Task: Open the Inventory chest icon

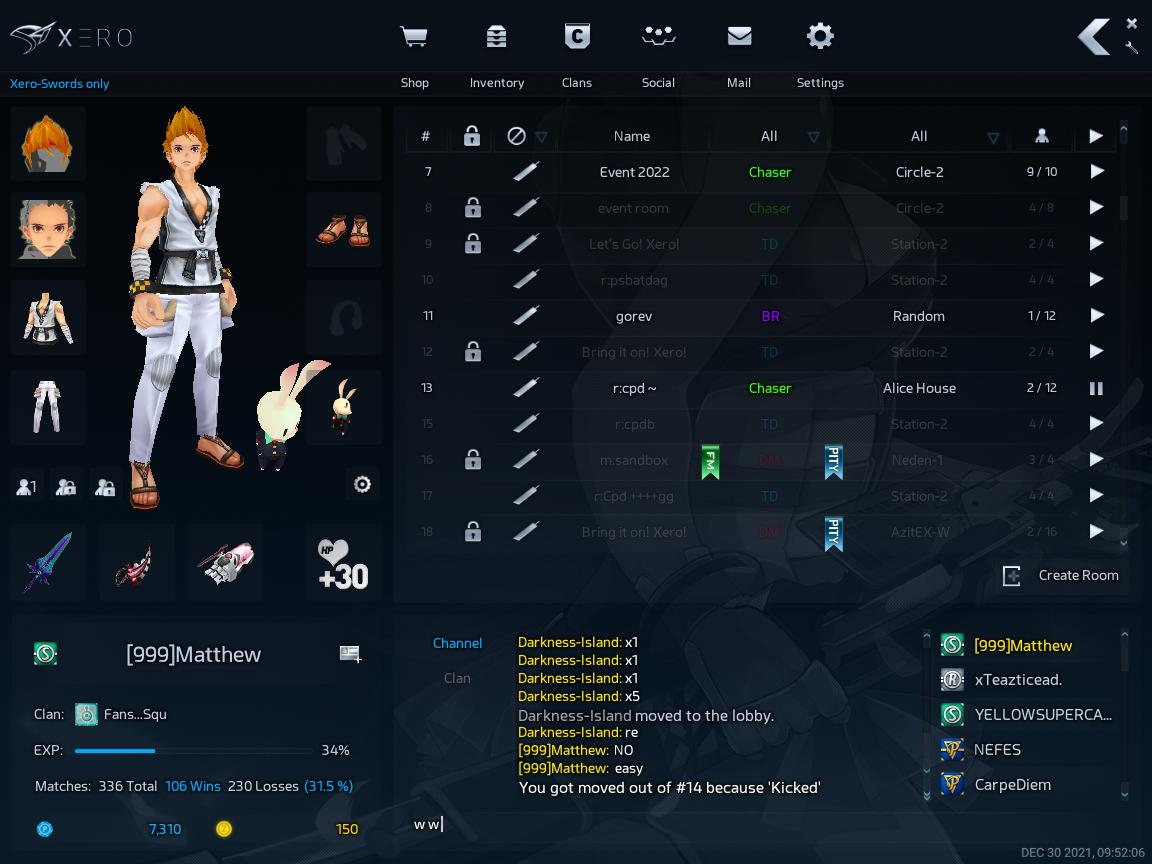Action: click(496, 38)
